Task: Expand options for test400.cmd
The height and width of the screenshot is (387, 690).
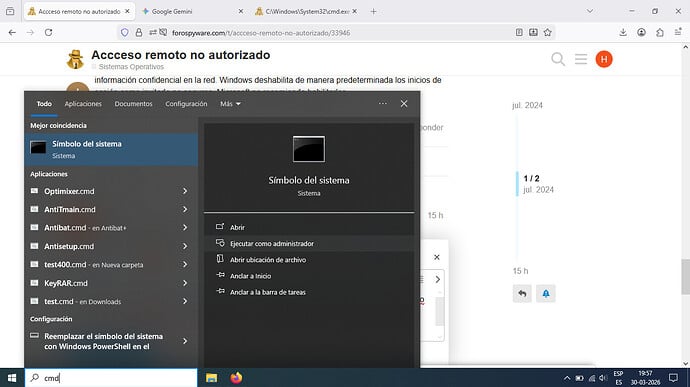Action: tap(185, 265)
